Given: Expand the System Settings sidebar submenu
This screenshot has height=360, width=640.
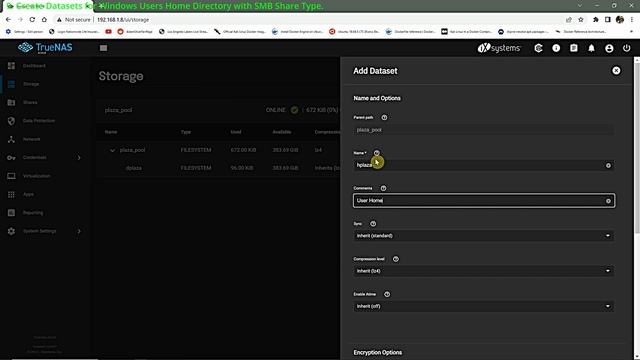Looking at the screenshot, I should (x=79, y=231).
